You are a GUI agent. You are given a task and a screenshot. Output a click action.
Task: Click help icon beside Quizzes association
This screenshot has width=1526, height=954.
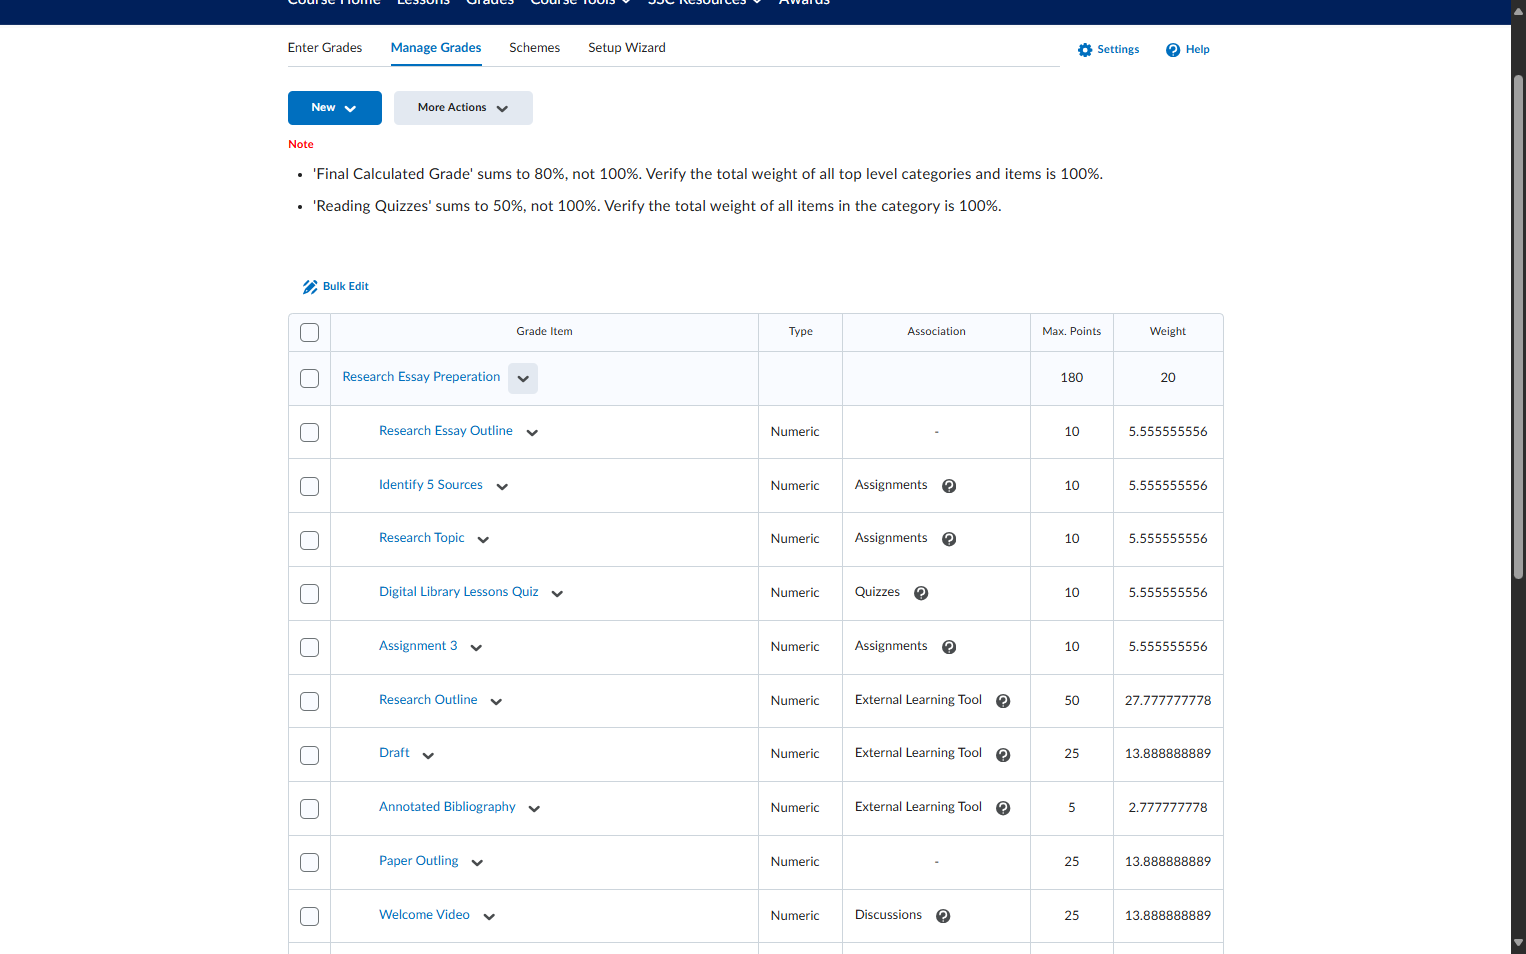921,593
